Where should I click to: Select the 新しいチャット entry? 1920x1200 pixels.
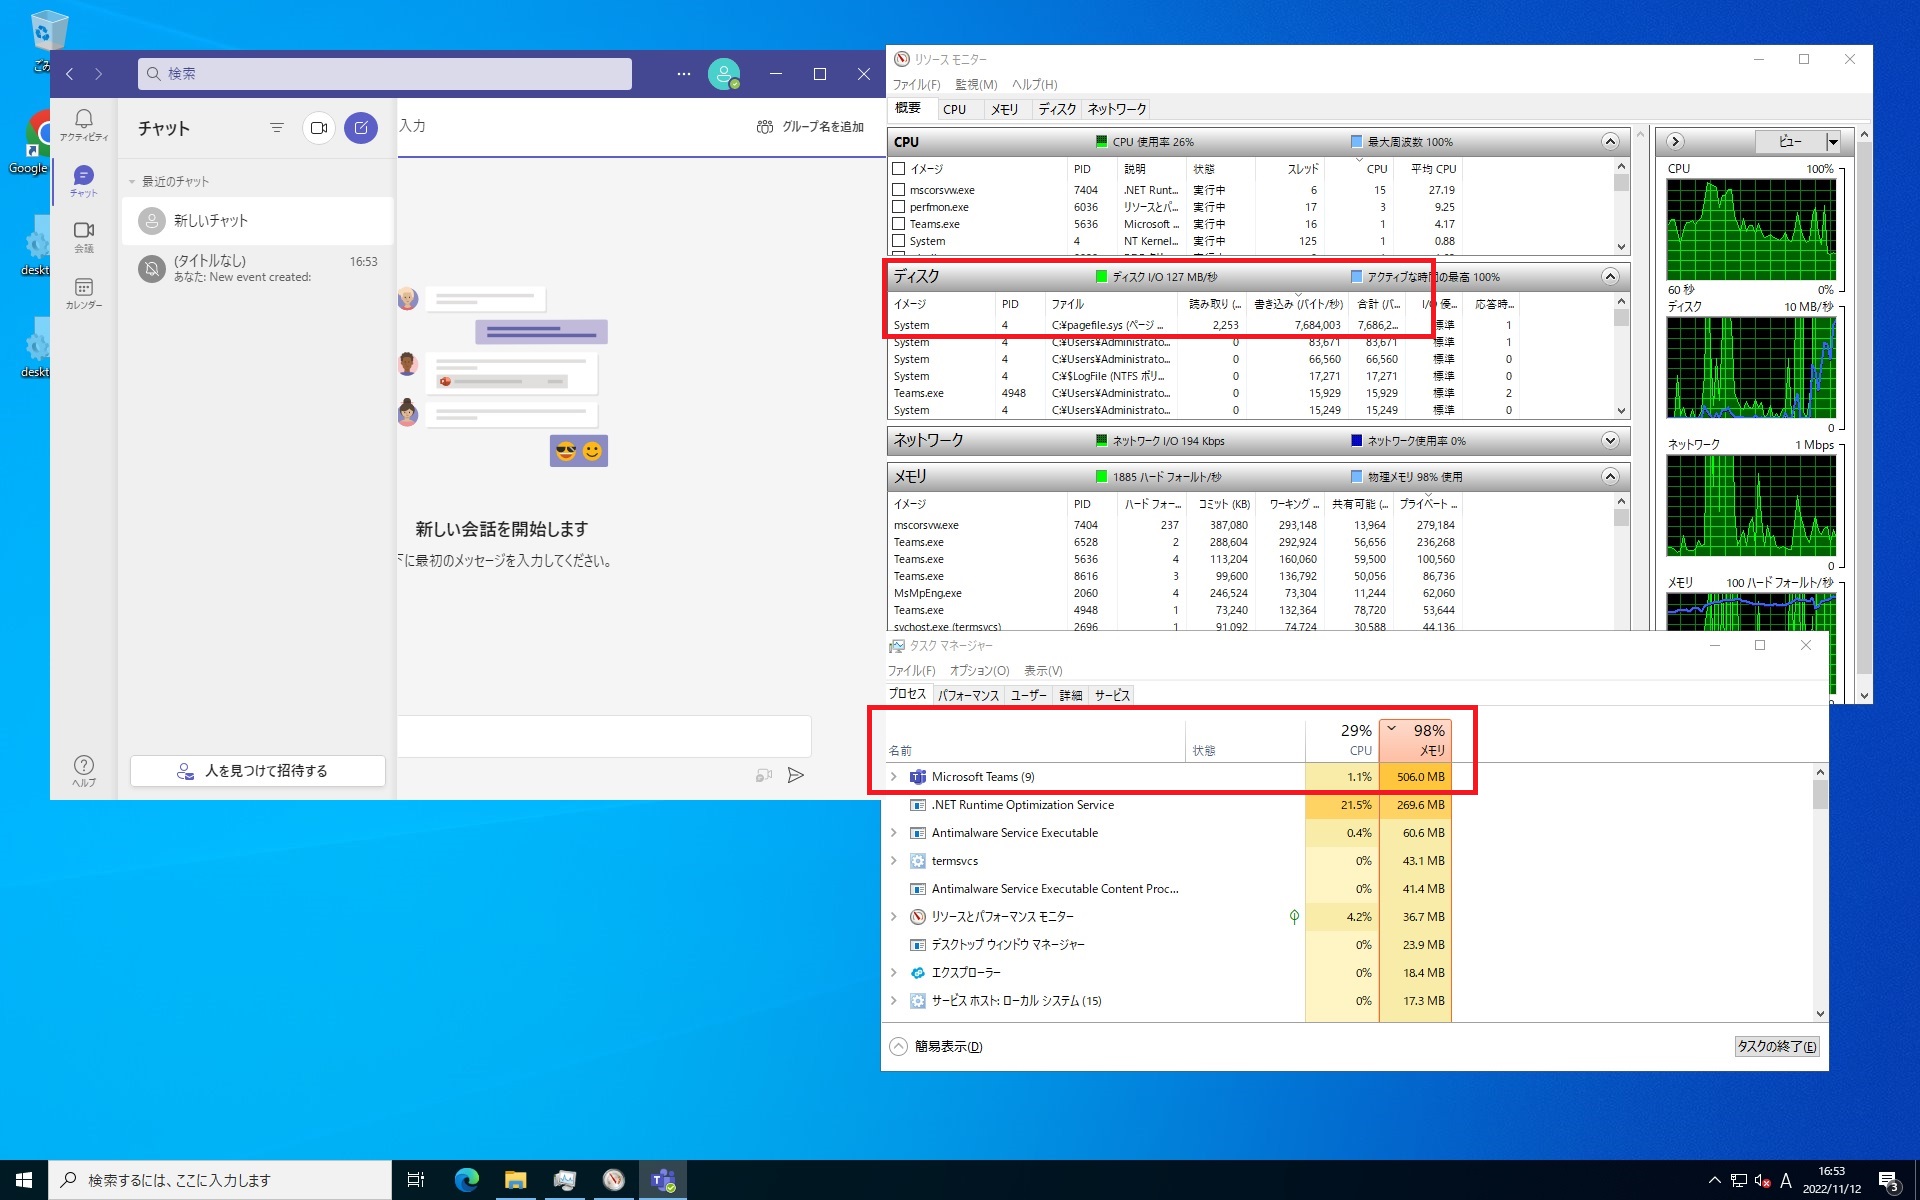(258, 221)
